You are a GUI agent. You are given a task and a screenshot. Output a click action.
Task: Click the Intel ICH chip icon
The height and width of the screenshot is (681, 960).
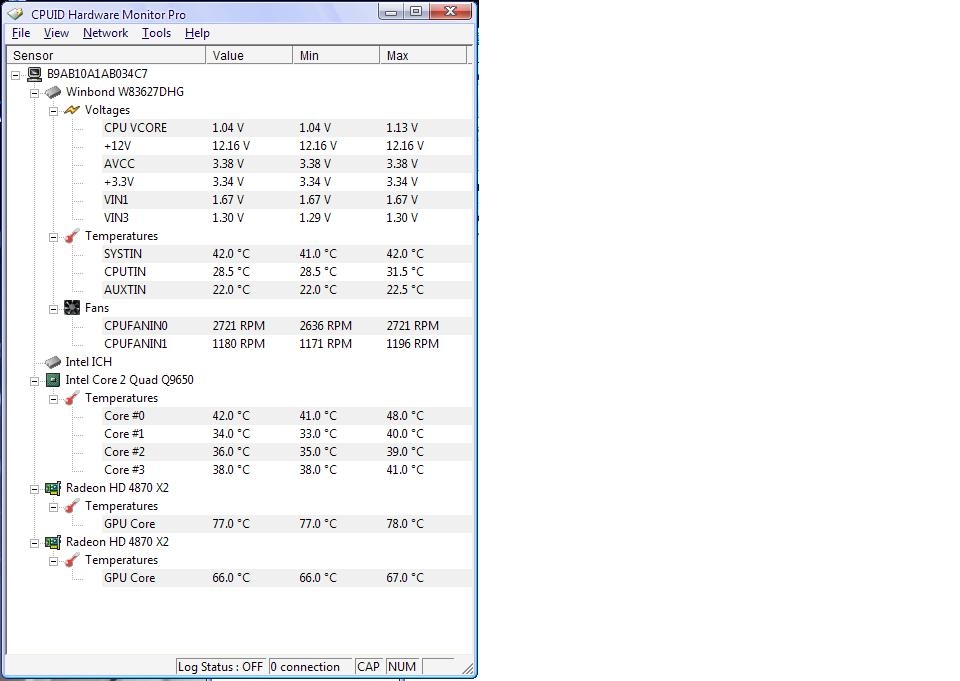[x=53, y=362]
